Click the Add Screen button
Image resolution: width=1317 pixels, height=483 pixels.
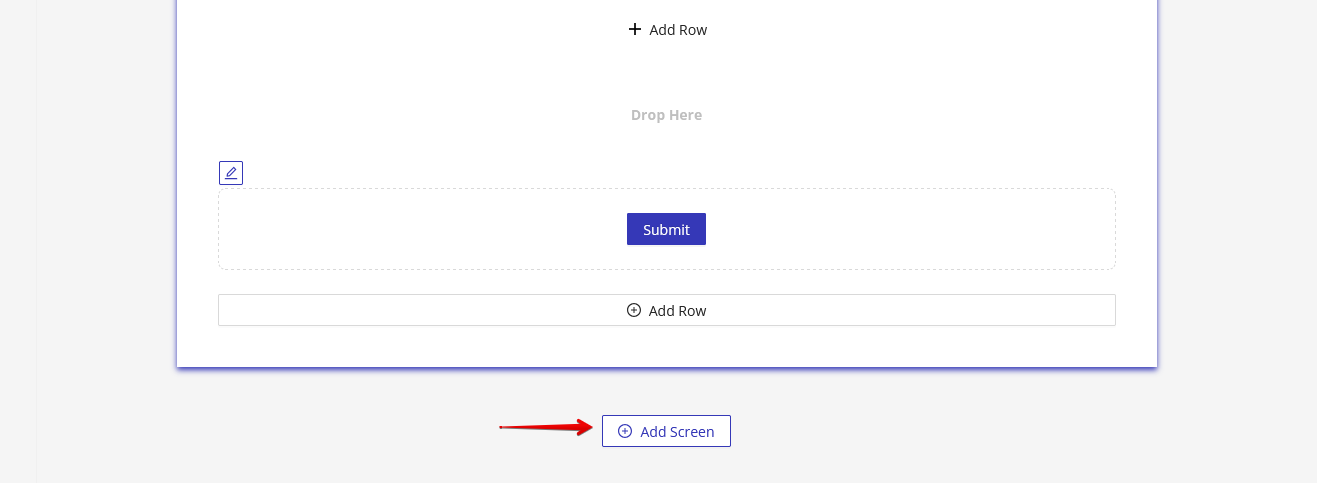666,431
